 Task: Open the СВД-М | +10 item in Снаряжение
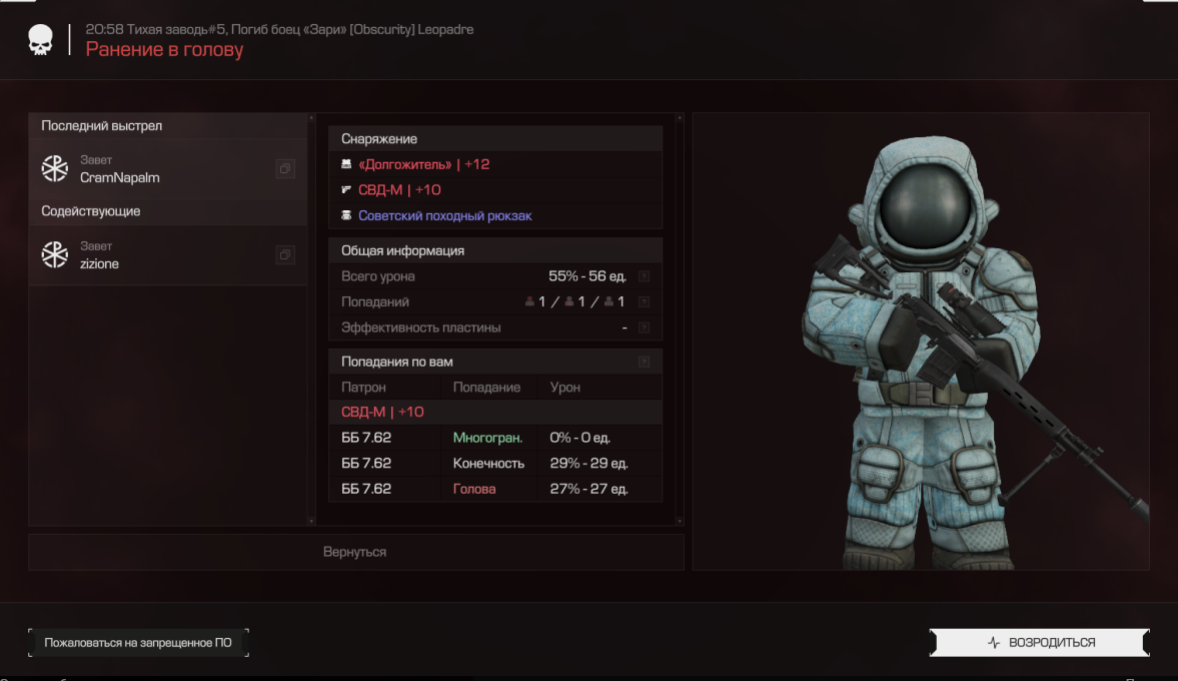tap(400, 189)
